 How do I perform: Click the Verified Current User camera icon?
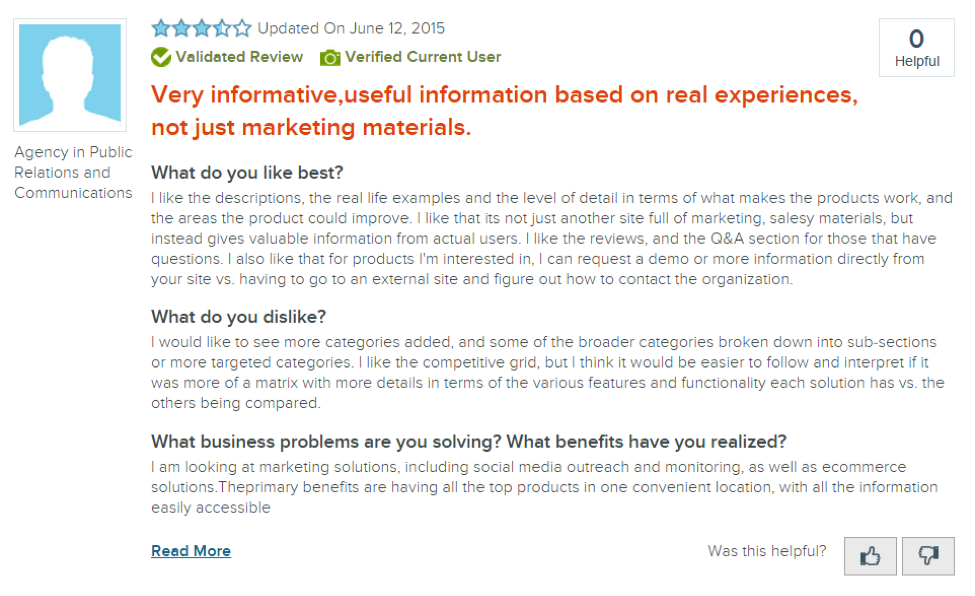point(330,58)
